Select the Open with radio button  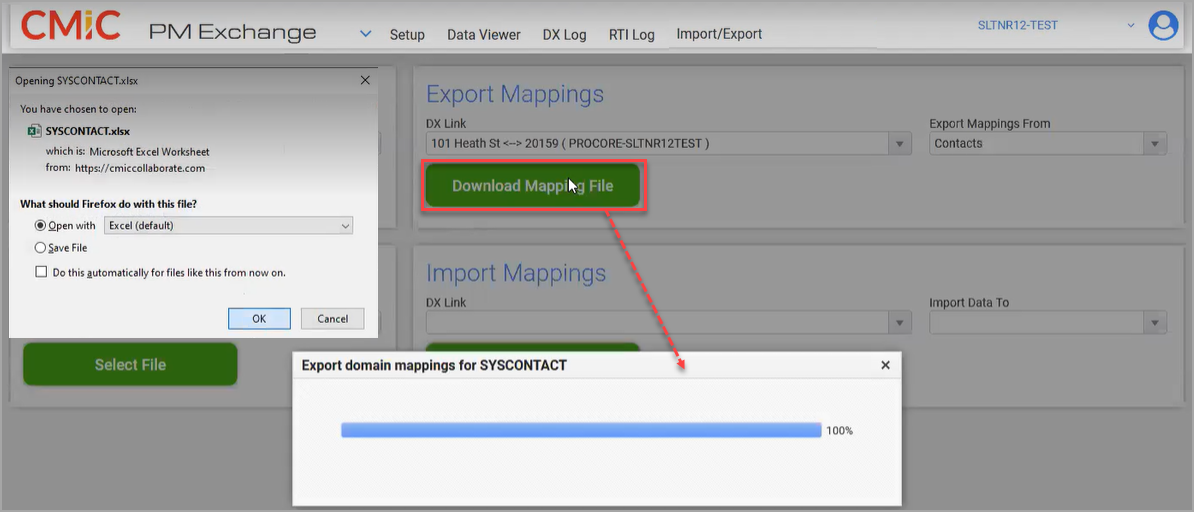pos(40,226)
